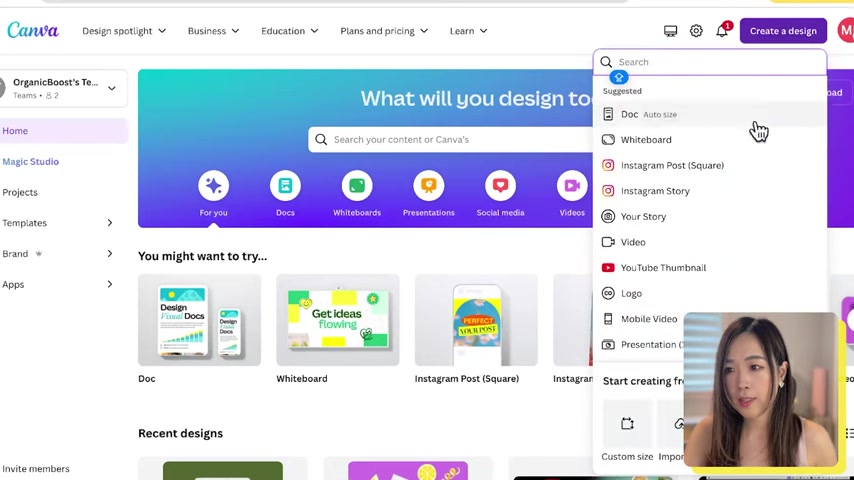Image resolution: width=854 pixels, height=480 pixels.
Task: Click Instagram Post (Square) icon in dropdown
Action: coord(608,165)
